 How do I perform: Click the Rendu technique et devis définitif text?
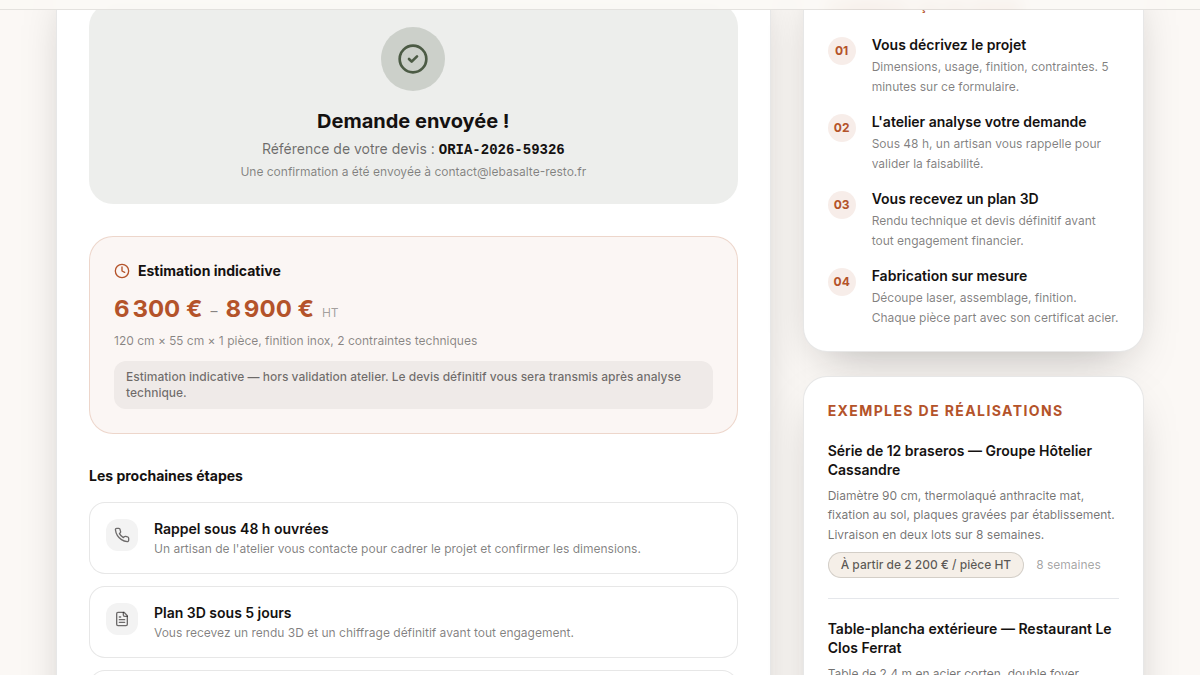click(x=984, y=231)
